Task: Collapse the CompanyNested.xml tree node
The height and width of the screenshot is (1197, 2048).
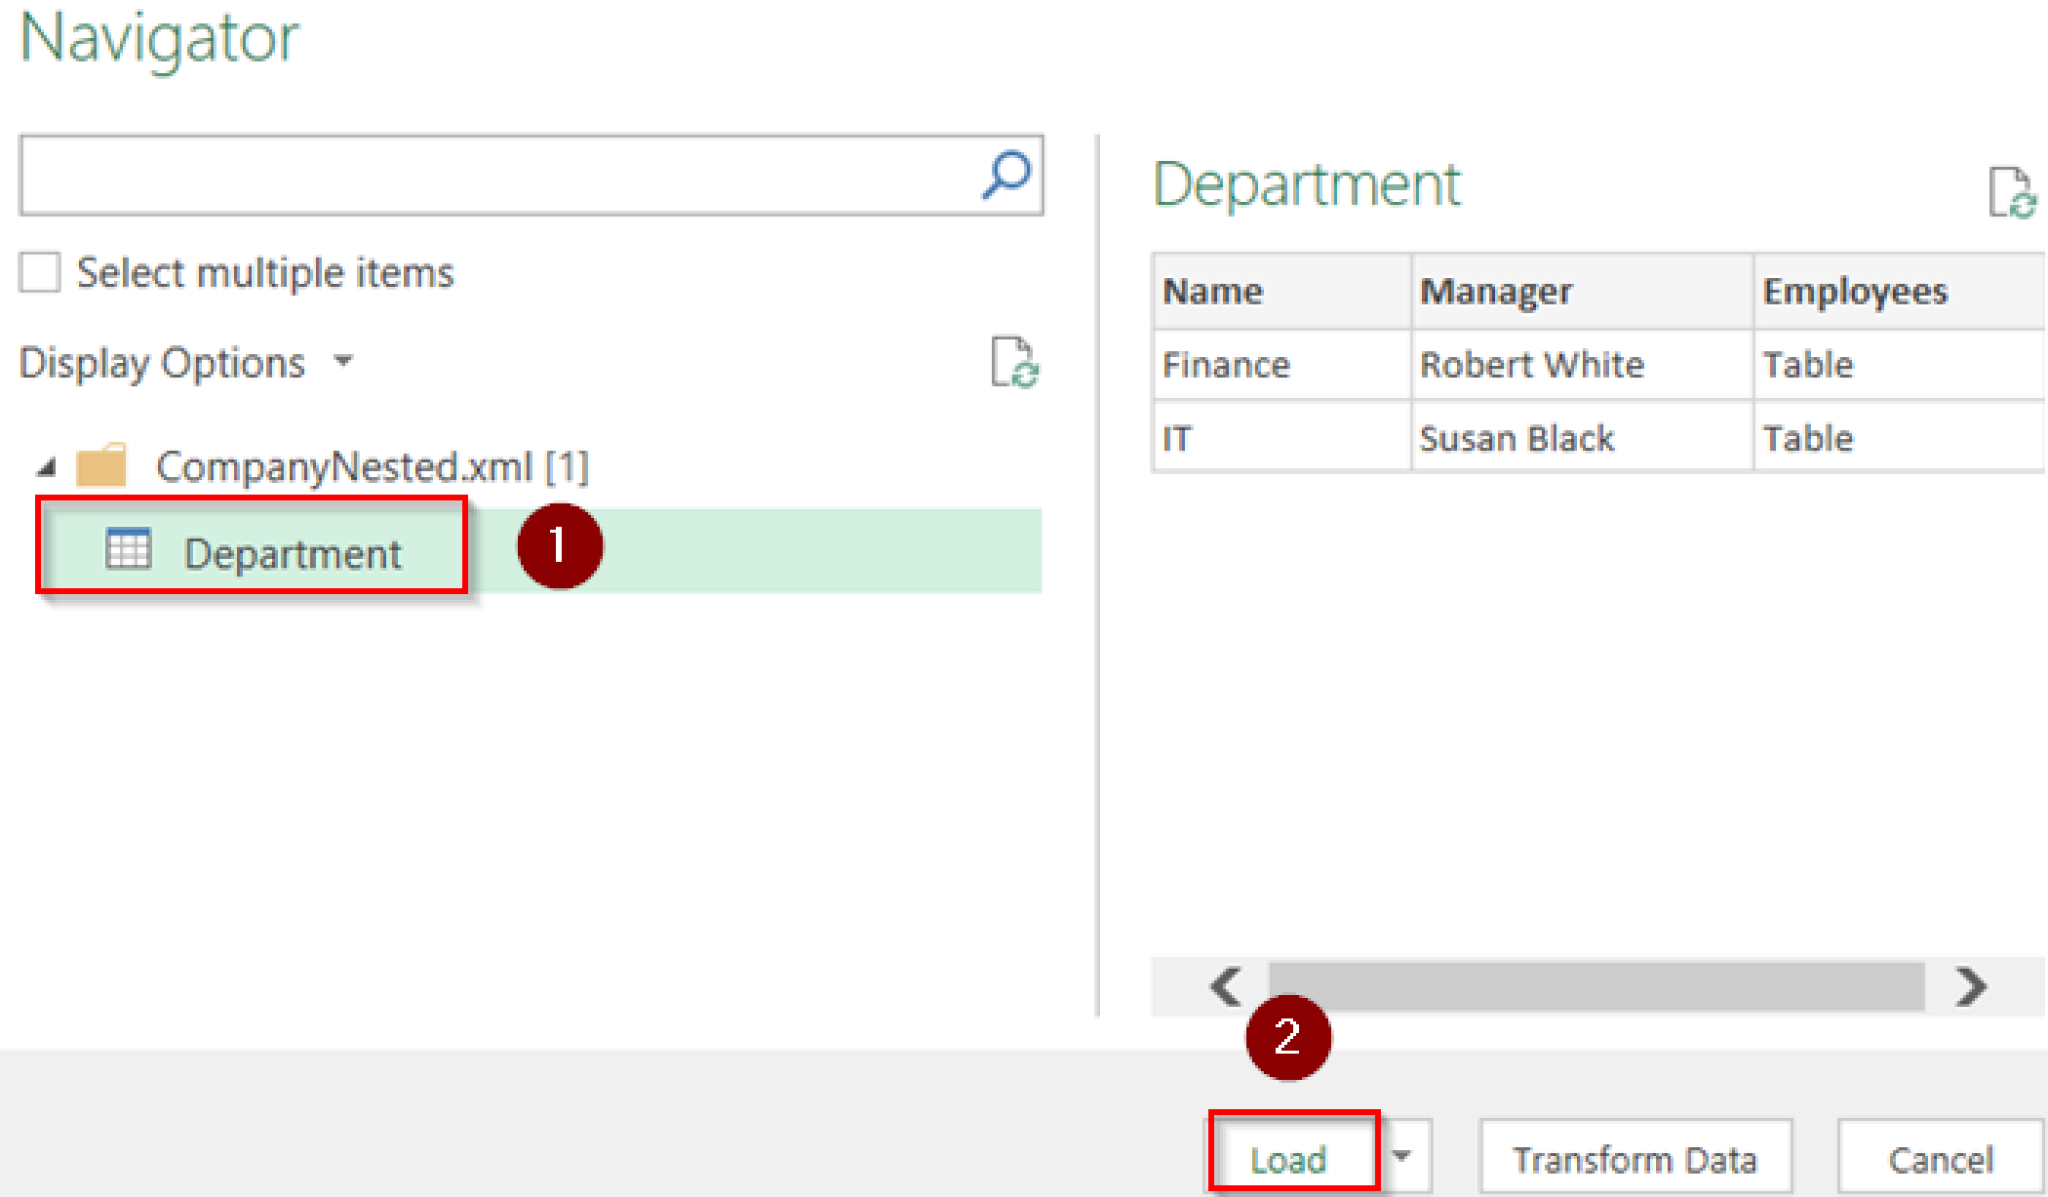Action: coord(46,467)
